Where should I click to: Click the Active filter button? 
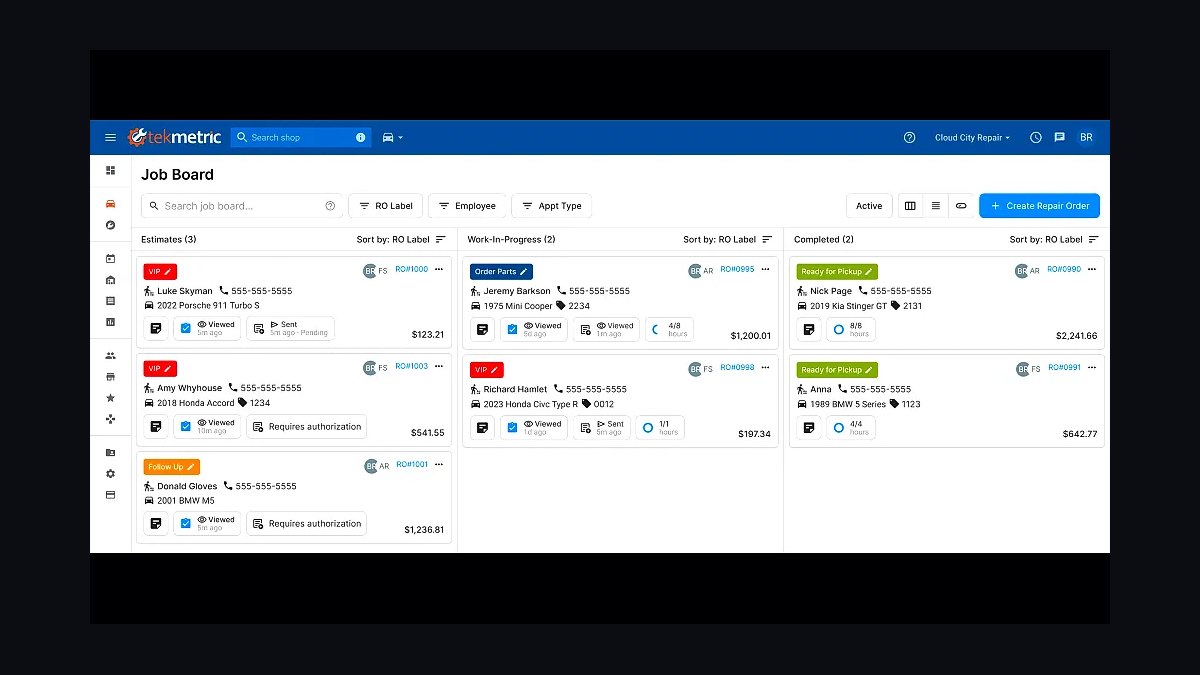click(869, 206)
